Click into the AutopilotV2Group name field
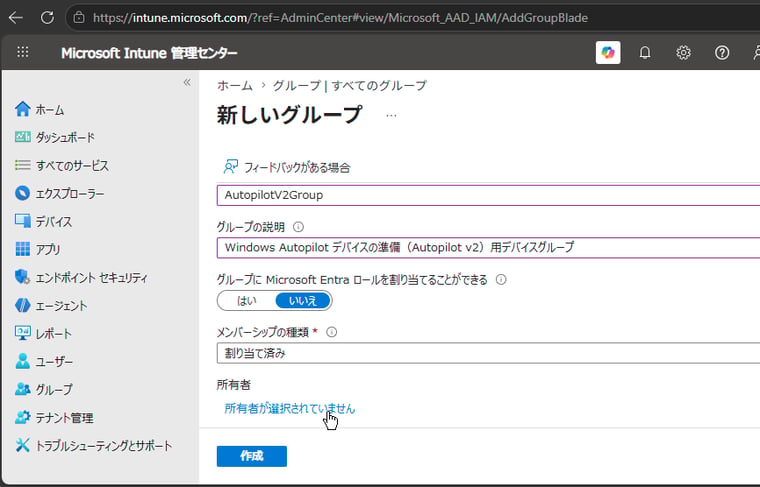 click(x=488, y=195)
